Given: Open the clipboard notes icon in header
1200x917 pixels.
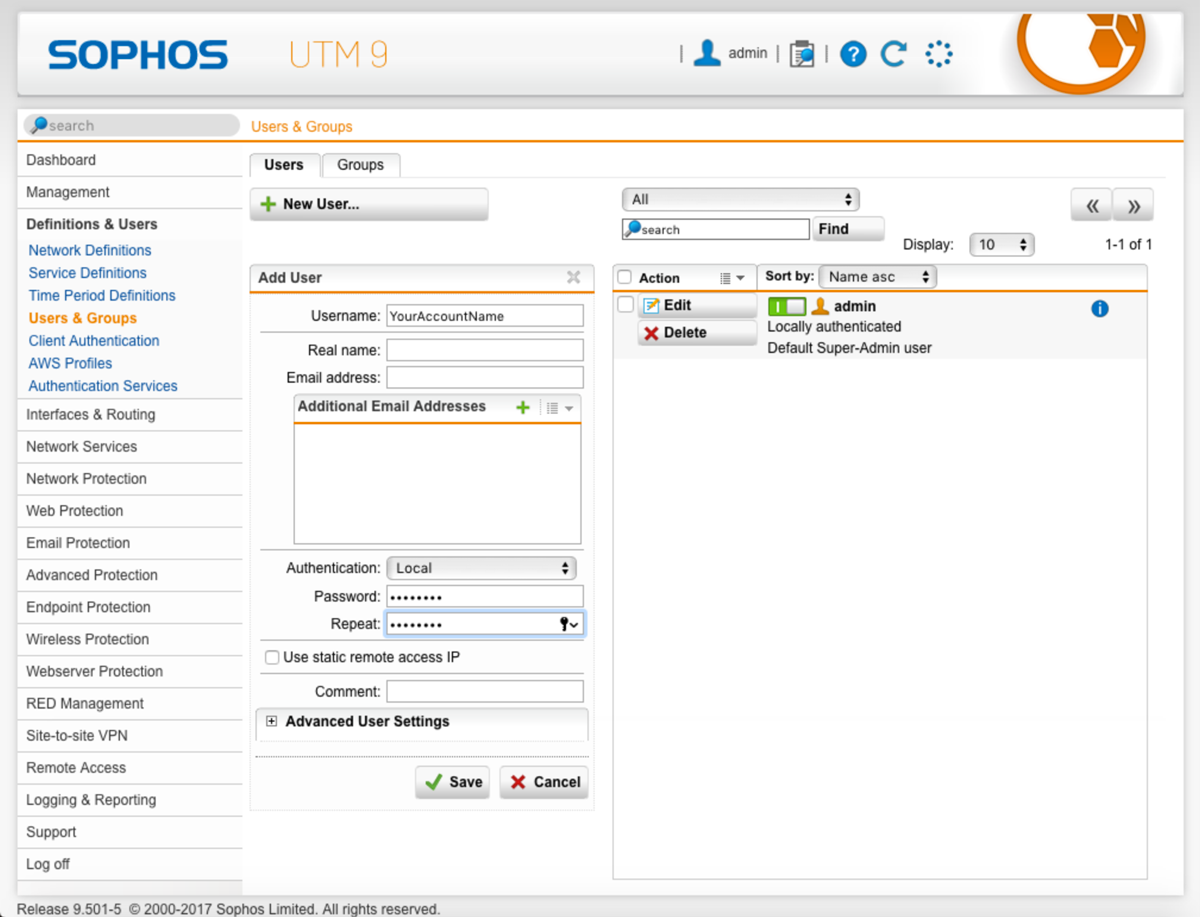Looking at the screenshot, I should tap(801, 54).
